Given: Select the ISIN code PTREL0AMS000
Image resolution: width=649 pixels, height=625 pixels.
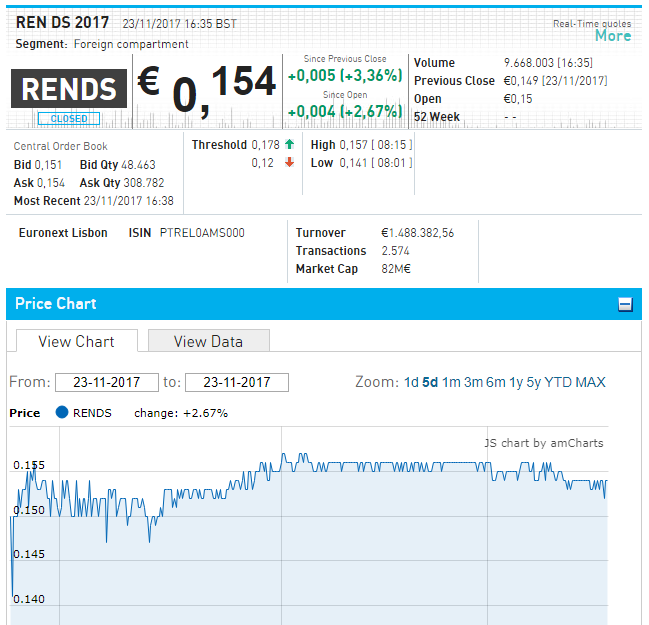Looking at the screenshot, I should pos(202,233).
